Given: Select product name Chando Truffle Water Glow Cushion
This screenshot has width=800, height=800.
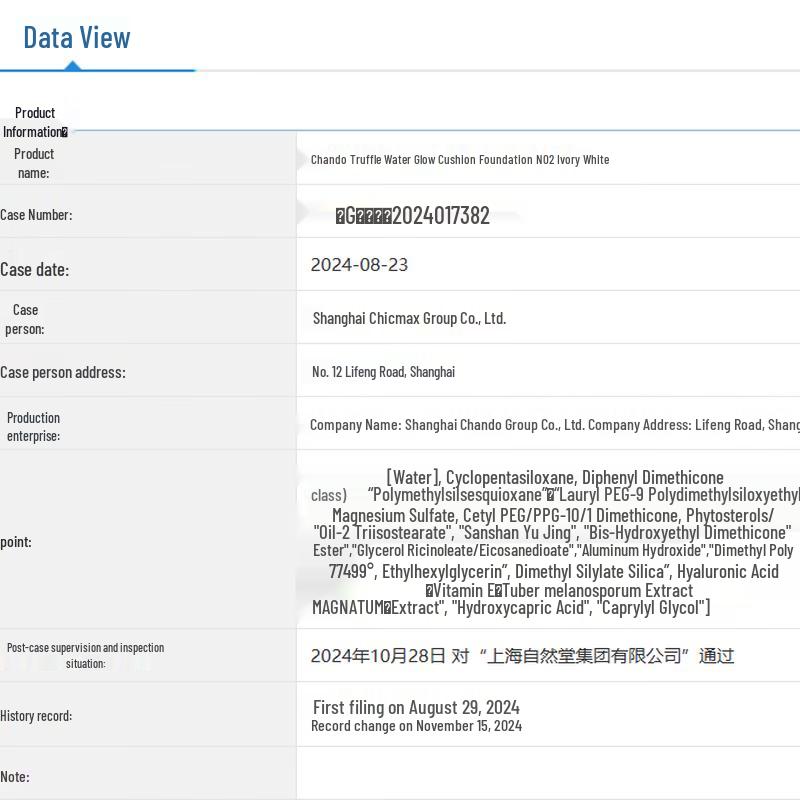Looking at the screenshot, I should click(x=460, y=160).
